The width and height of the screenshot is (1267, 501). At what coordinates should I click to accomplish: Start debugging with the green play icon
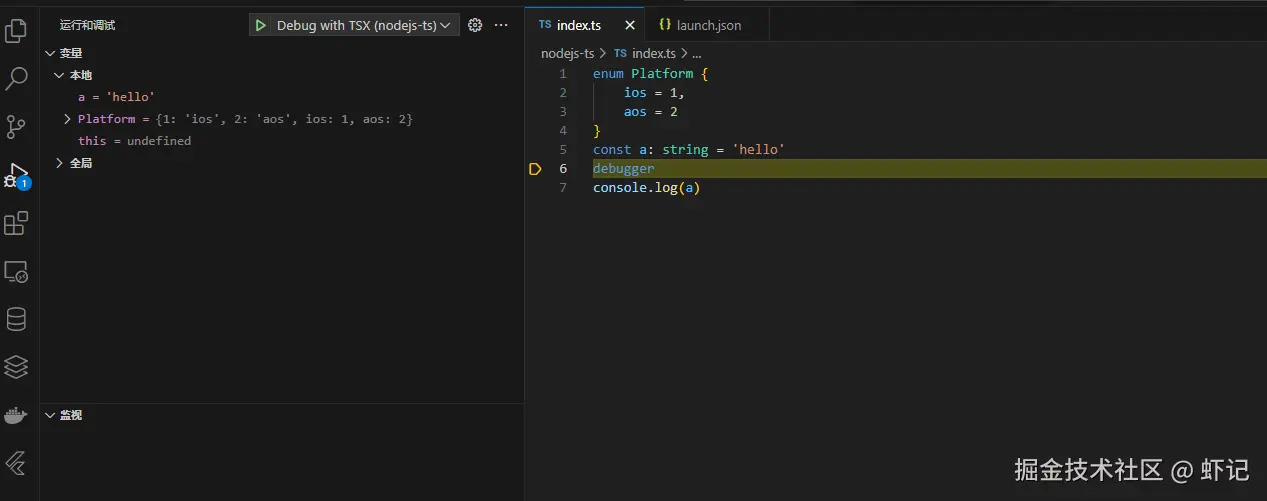(261, 25)
